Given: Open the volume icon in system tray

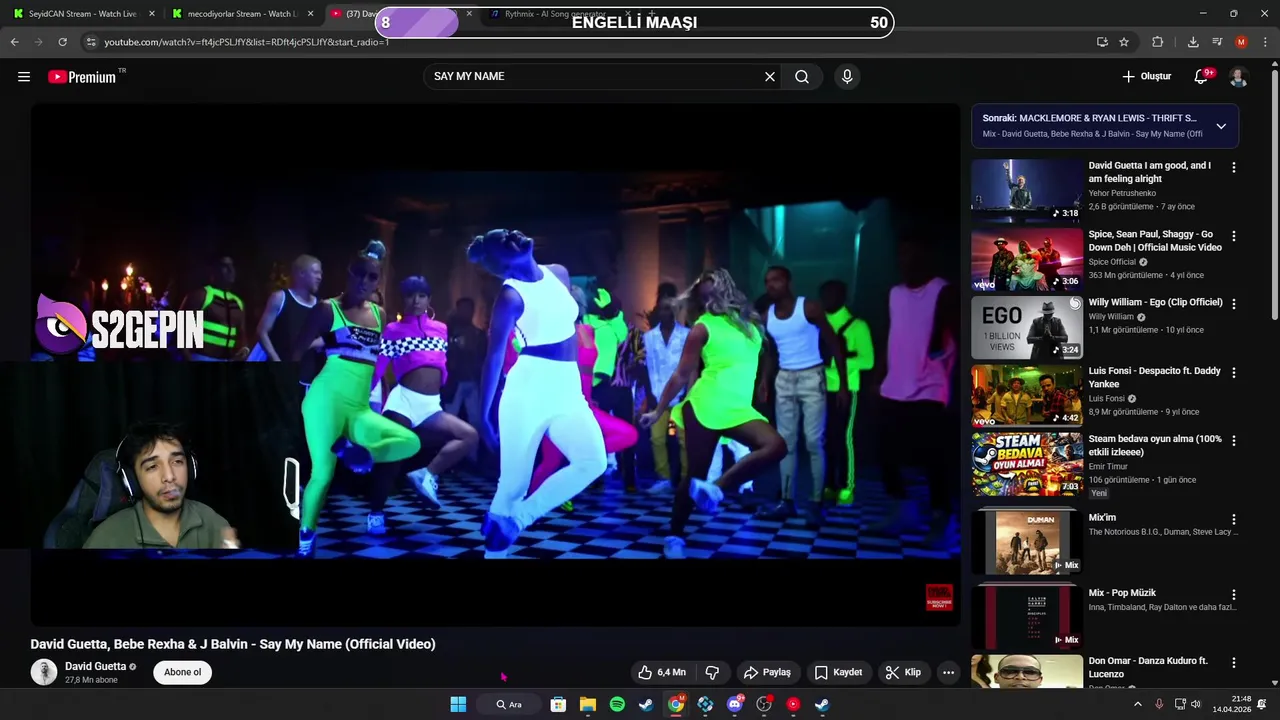Looking at the screenshot, I should coord(1197,704).
